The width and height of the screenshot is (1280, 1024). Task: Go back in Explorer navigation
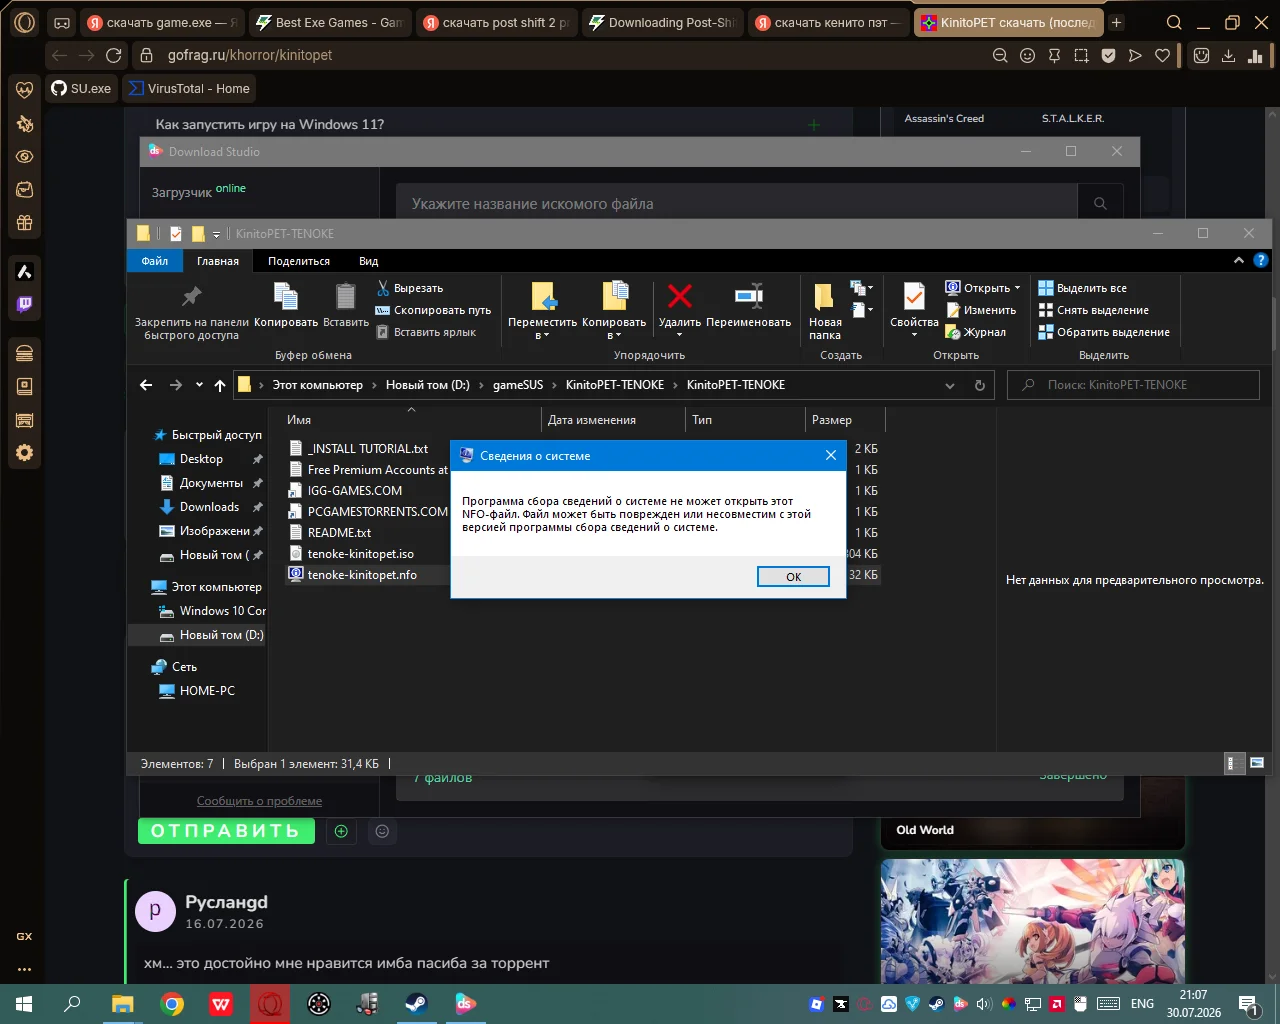pos(146,385)
